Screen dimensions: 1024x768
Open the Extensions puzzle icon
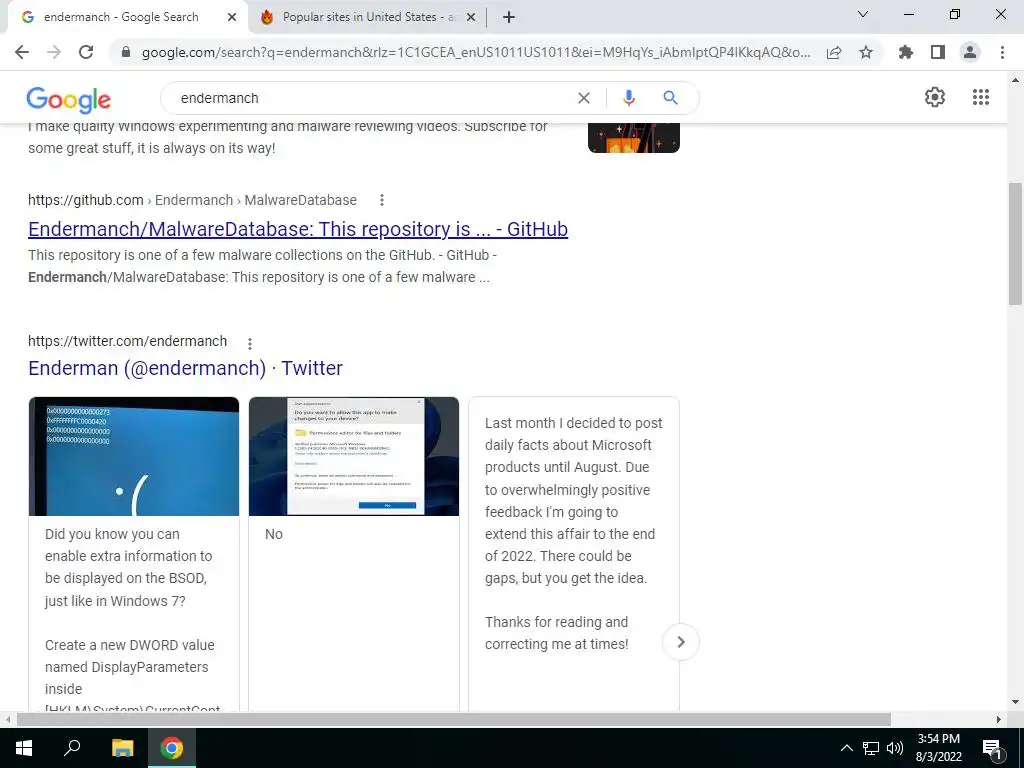click(906, 52)
